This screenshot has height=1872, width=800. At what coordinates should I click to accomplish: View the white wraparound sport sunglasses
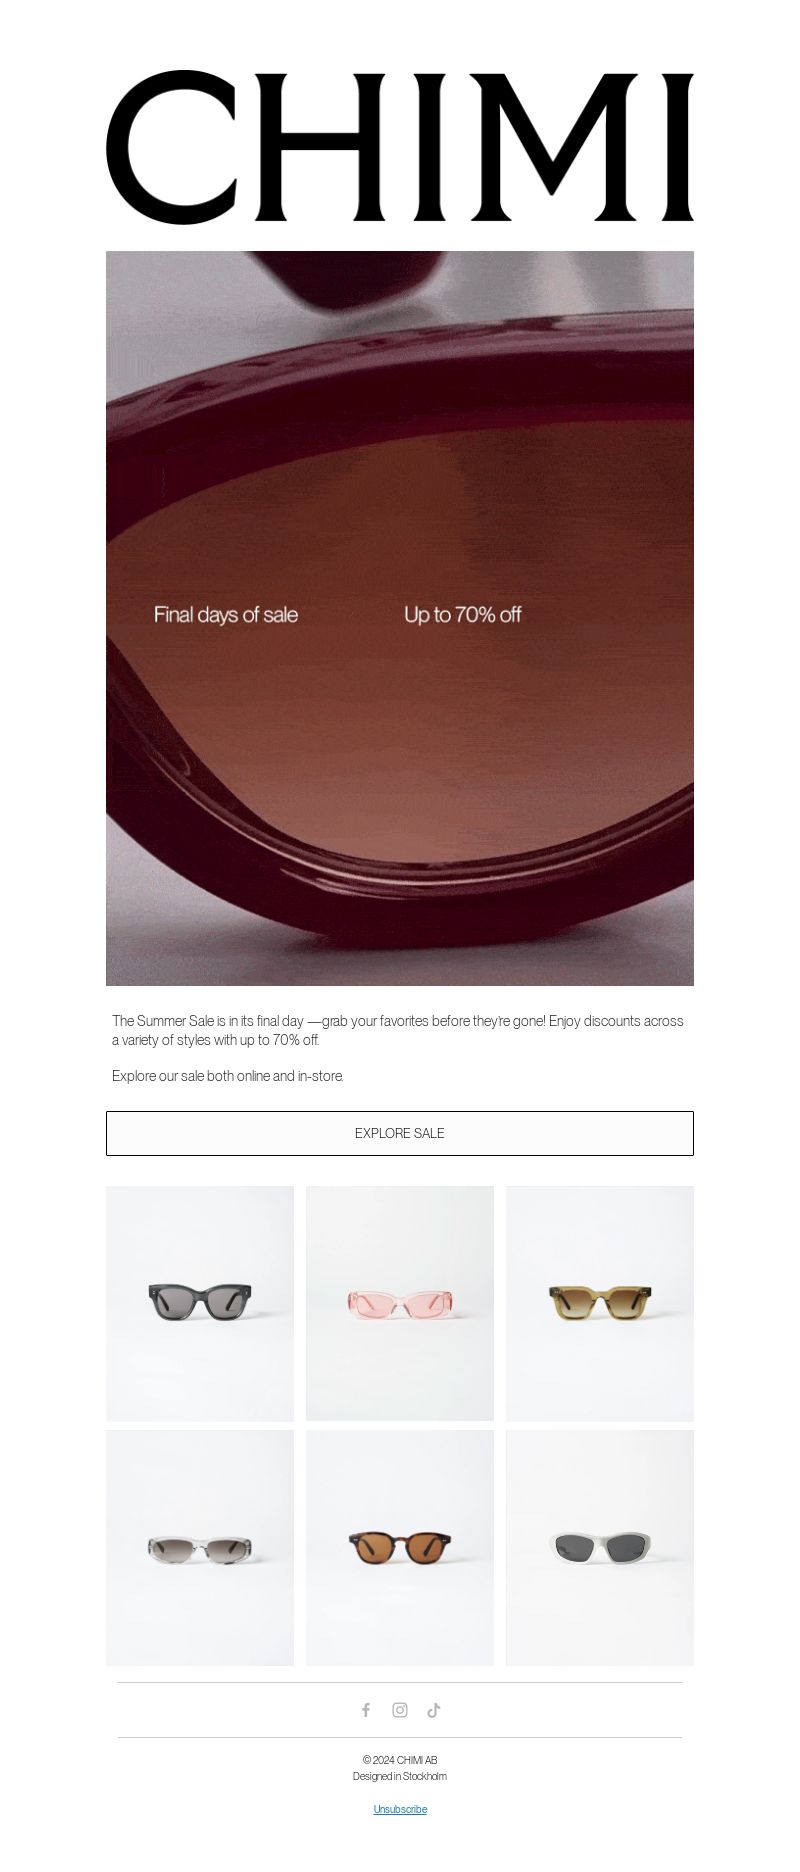click(600, 1548)
